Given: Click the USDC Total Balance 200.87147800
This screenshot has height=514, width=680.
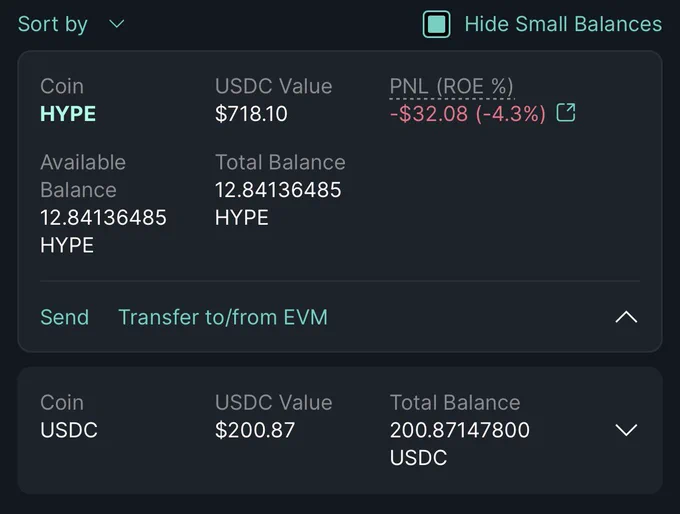Looking at the screenshot, I should pos(460,430).
